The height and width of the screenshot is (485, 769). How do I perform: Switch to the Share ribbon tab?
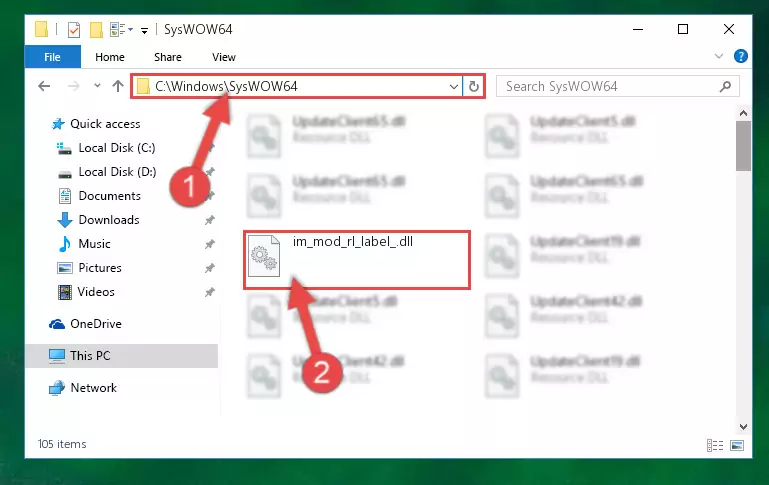coord(168,57)
